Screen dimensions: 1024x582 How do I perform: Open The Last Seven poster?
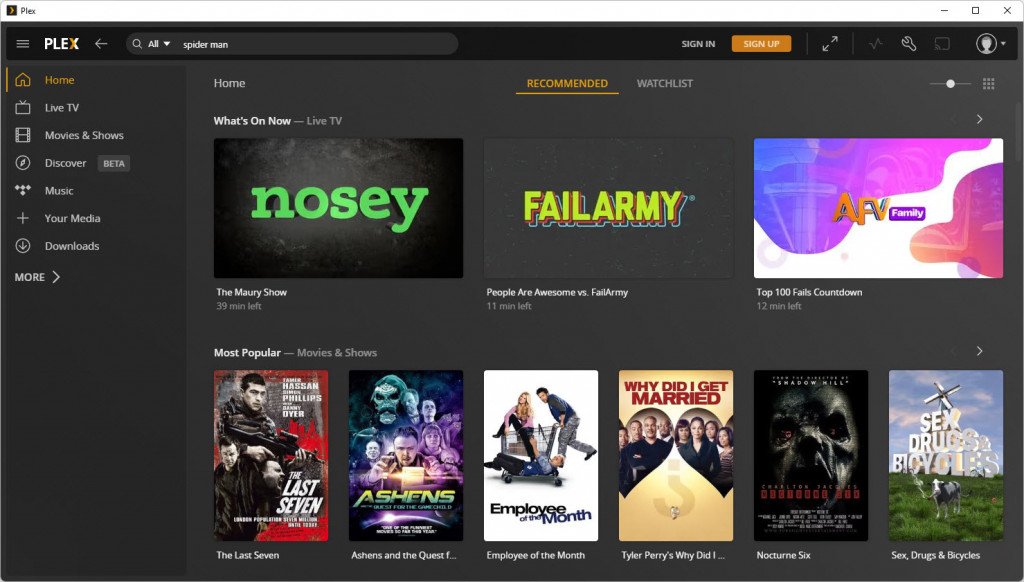271,455
